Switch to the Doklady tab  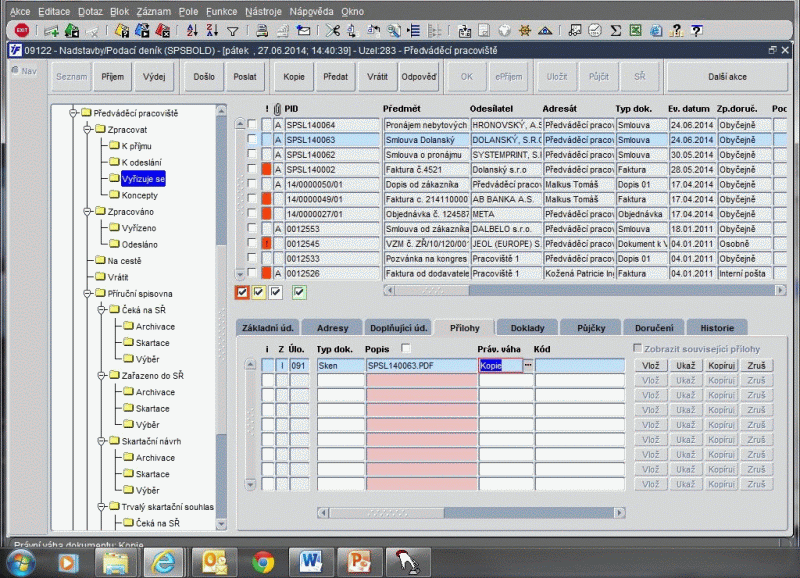[528, 328]
